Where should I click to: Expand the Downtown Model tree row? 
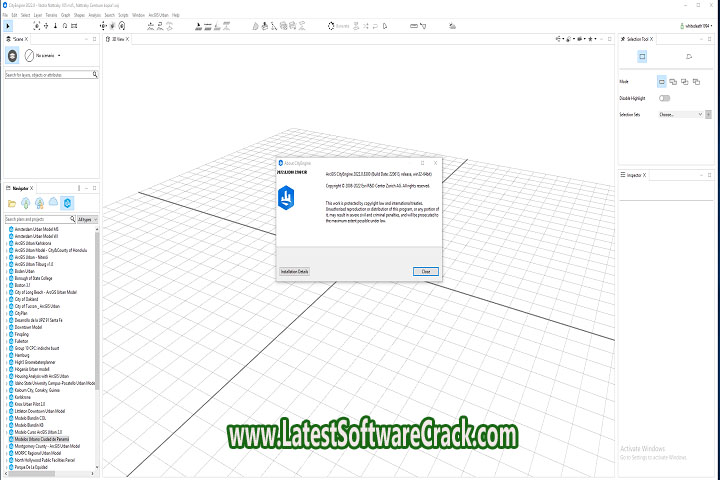(6, 327)
